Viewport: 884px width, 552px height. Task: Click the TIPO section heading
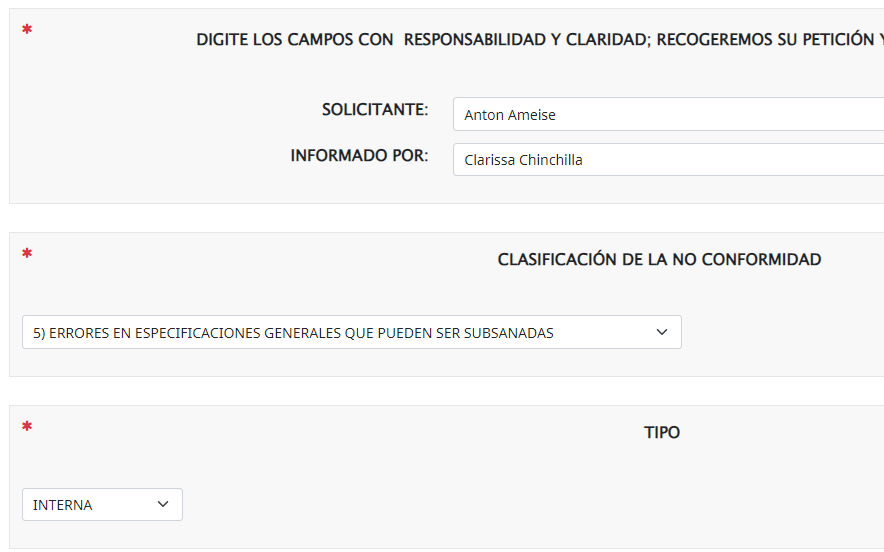coord(662,433)
